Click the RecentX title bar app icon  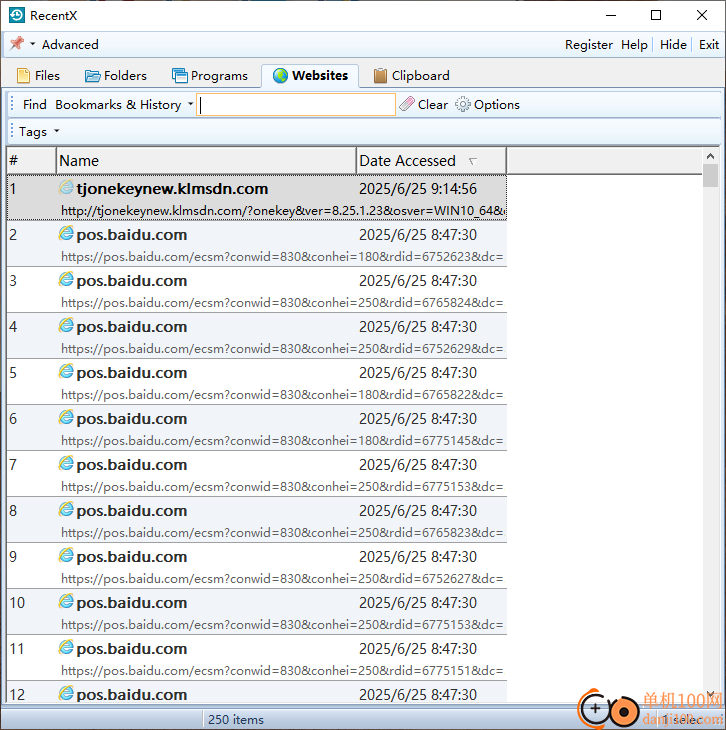click(x=17, y=15)
